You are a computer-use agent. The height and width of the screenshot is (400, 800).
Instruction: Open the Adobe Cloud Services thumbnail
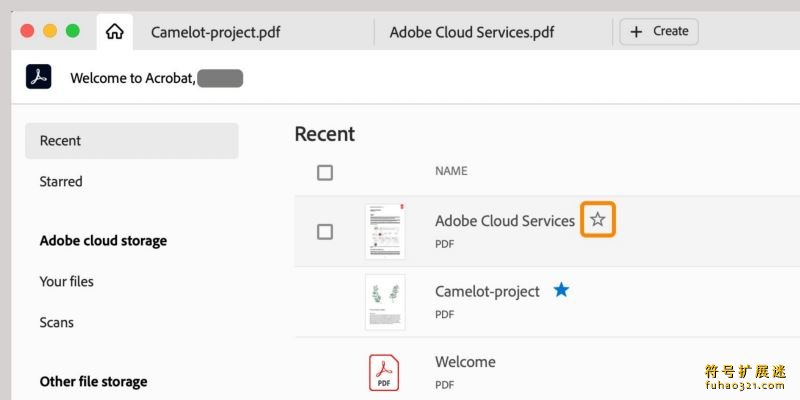[x=385, y=231]
